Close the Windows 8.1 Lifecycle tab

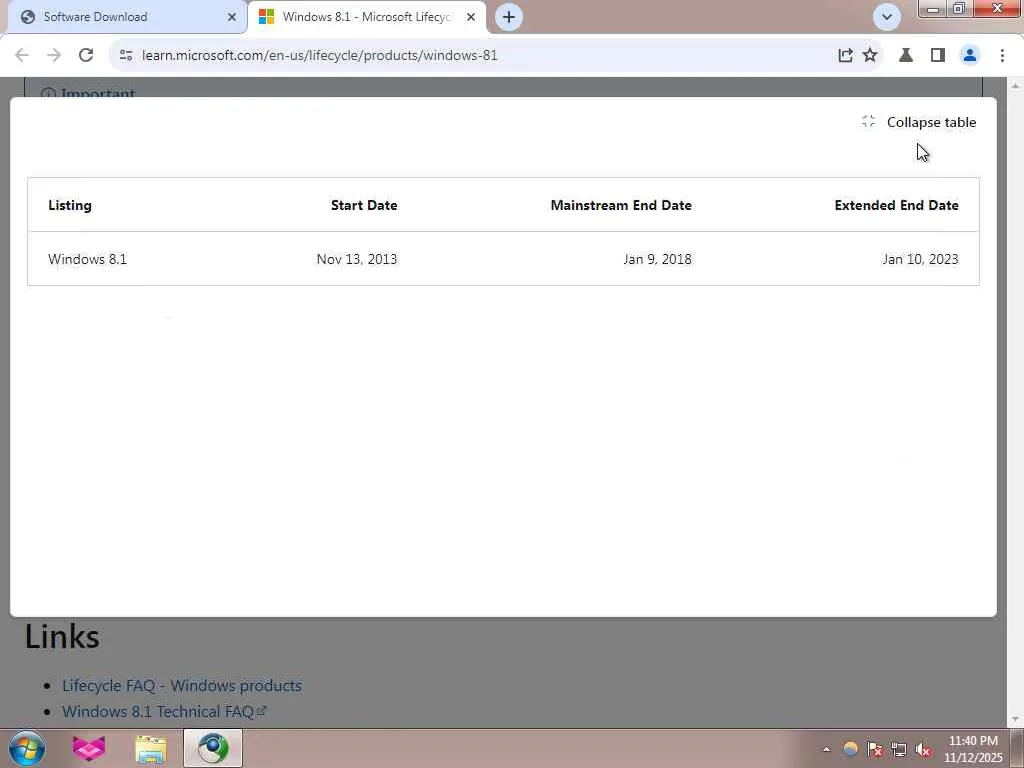[471, 17]
